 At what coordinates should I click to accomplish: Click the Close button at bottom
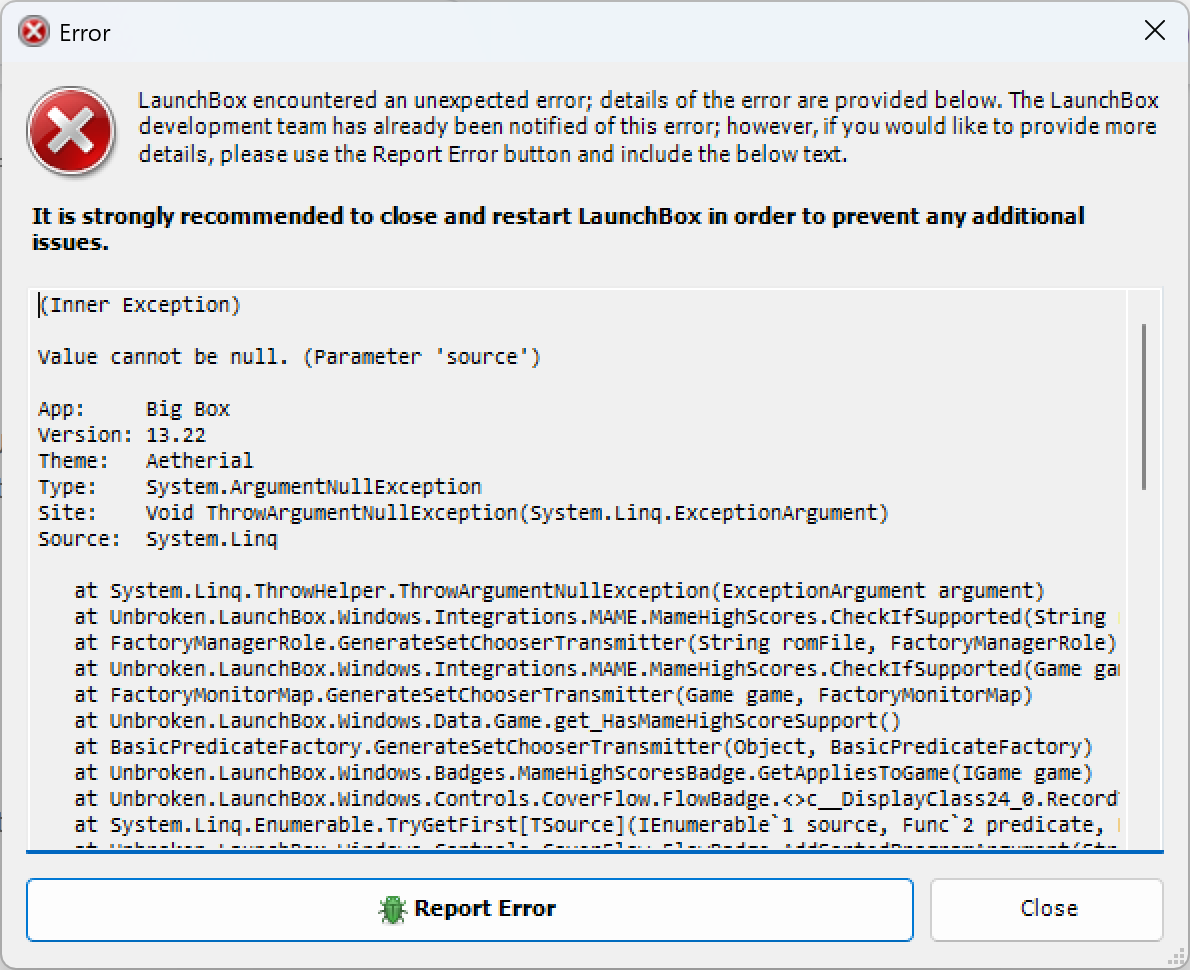1047,909
